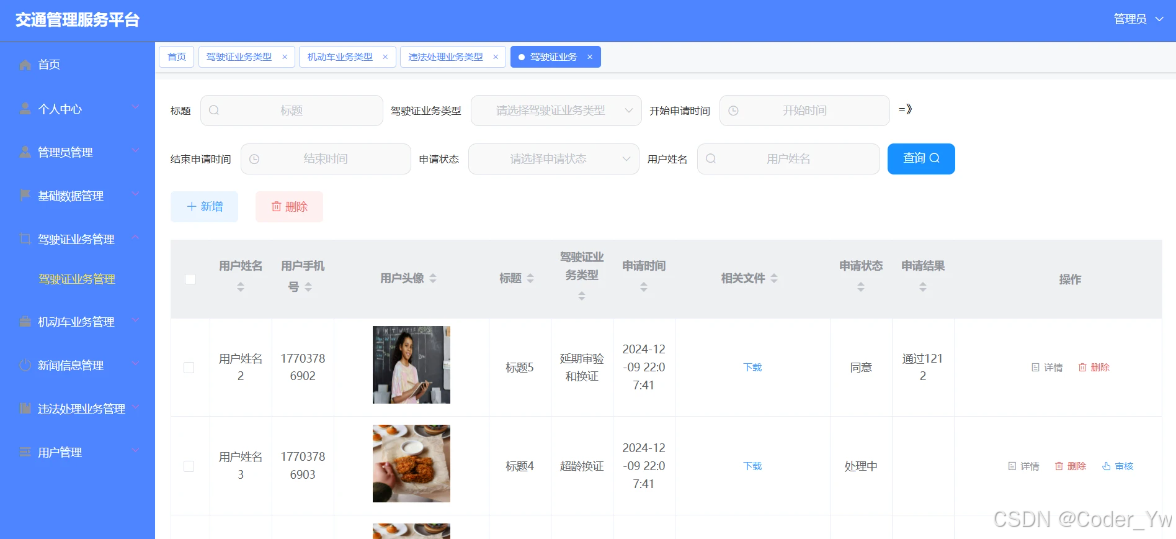
Task: Toggle the select-all checkbox in table header
Action: pos(190,279)
